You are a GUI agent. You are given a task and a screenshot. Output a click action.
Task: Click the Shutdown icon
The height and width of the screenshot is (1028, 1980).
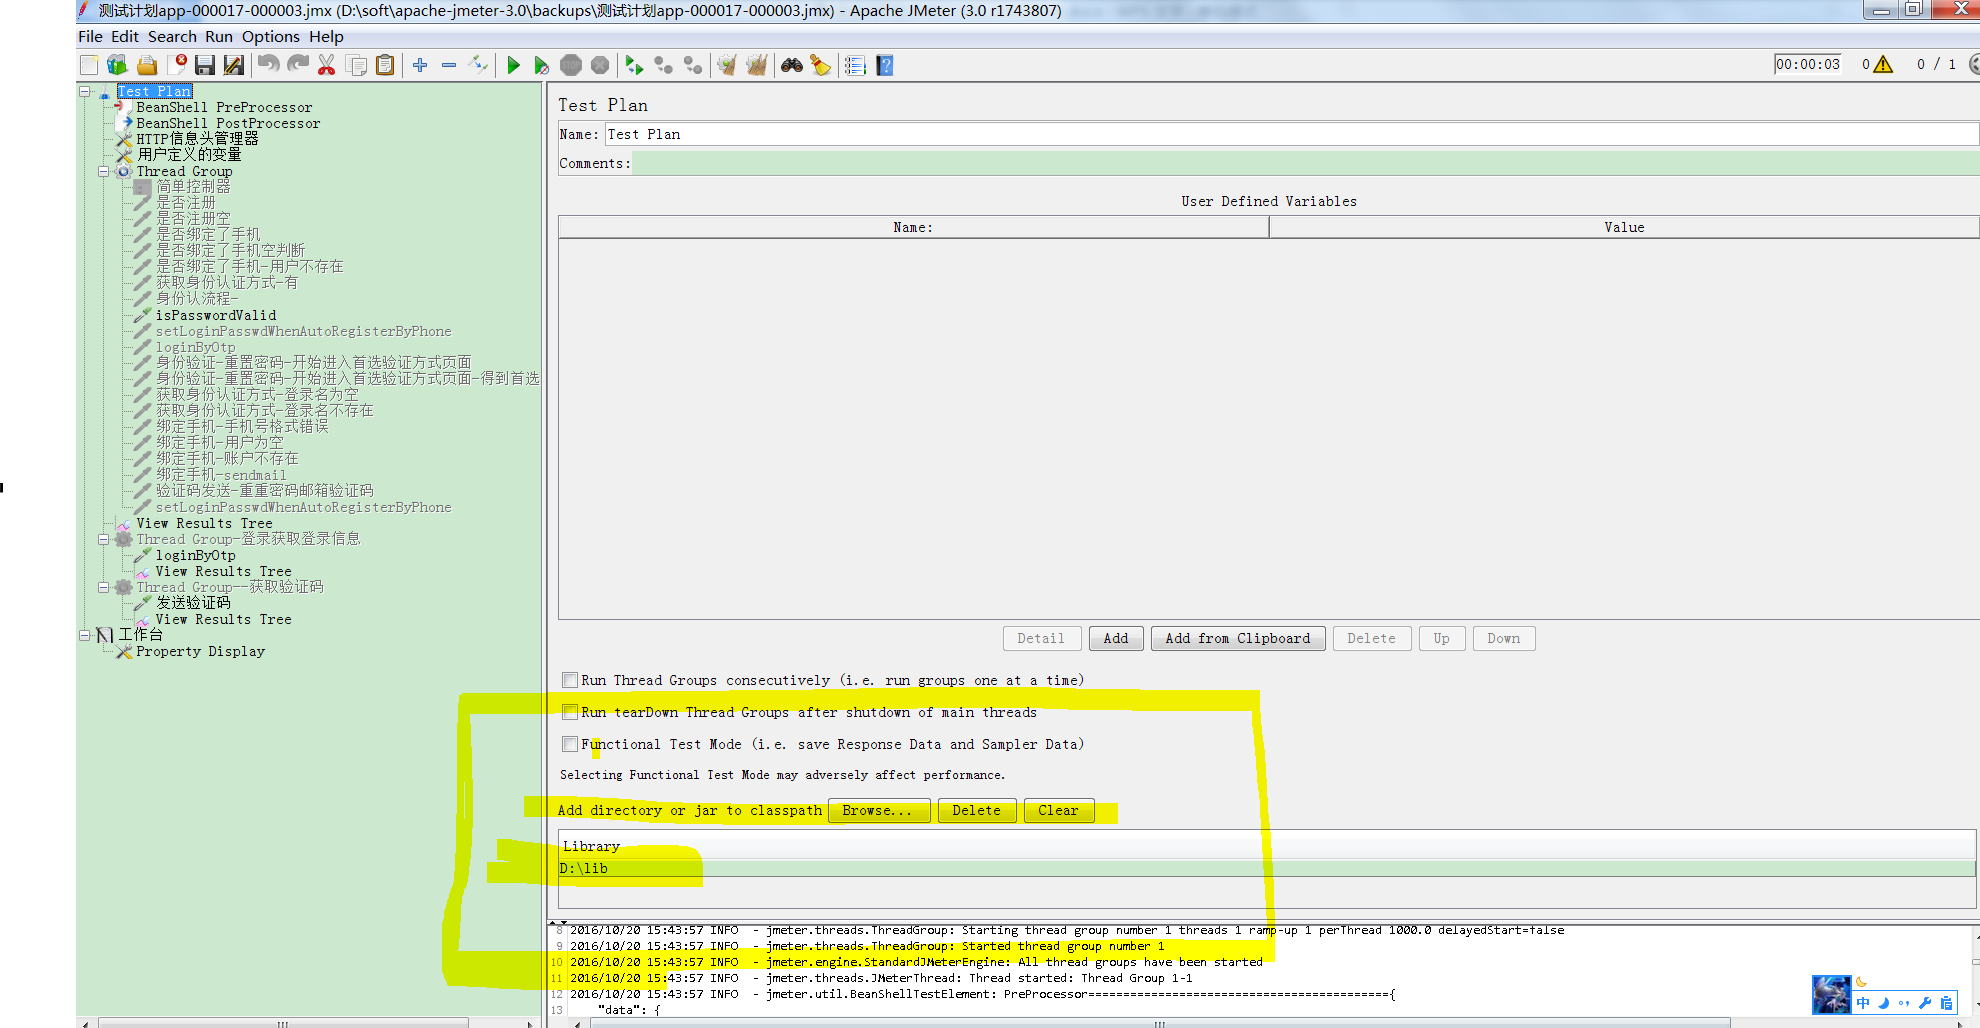coord(600,65)
